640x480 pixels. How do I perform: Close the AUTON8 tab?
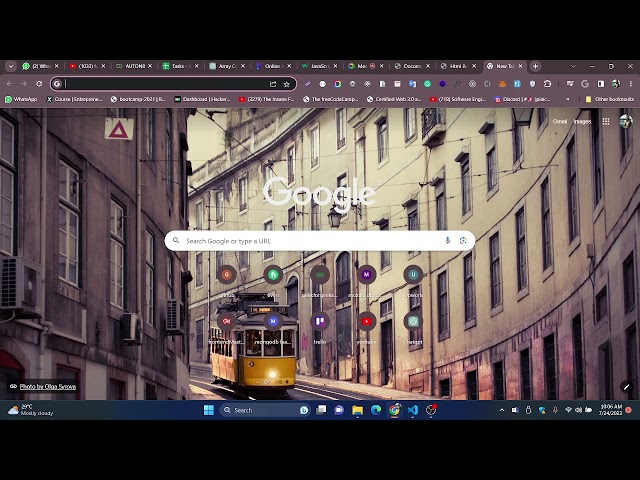coord(150,66)
